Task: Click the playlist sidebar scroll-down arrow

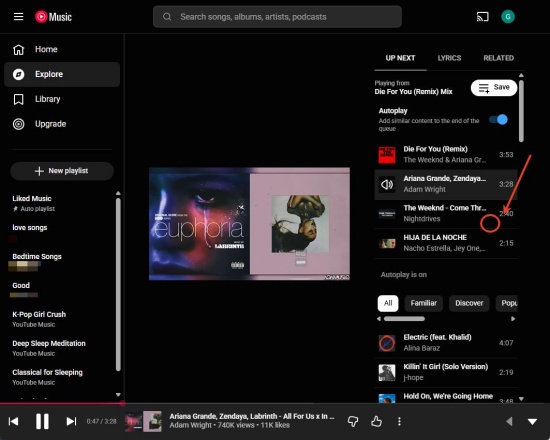Action: point(118,395)
